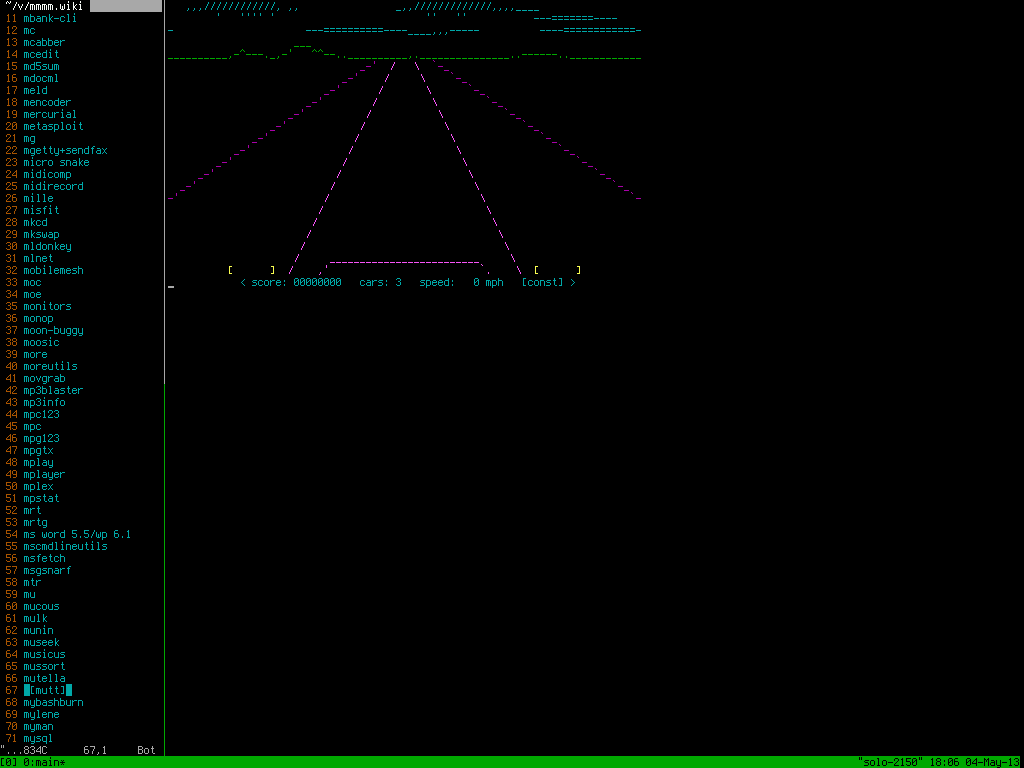Image resolution: width=1024 pixels, height=768 pixels.
Task: Click the '[0]' tmux session label
Action: click(8, 762)
